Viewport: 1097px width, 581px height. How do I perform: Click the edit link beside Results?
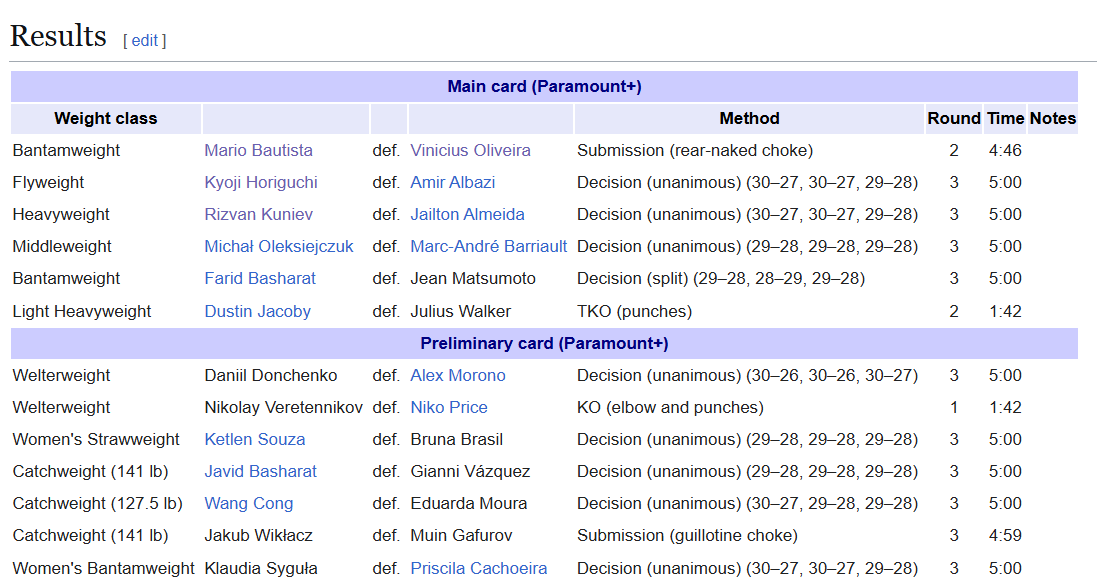(x=145, y=40)
